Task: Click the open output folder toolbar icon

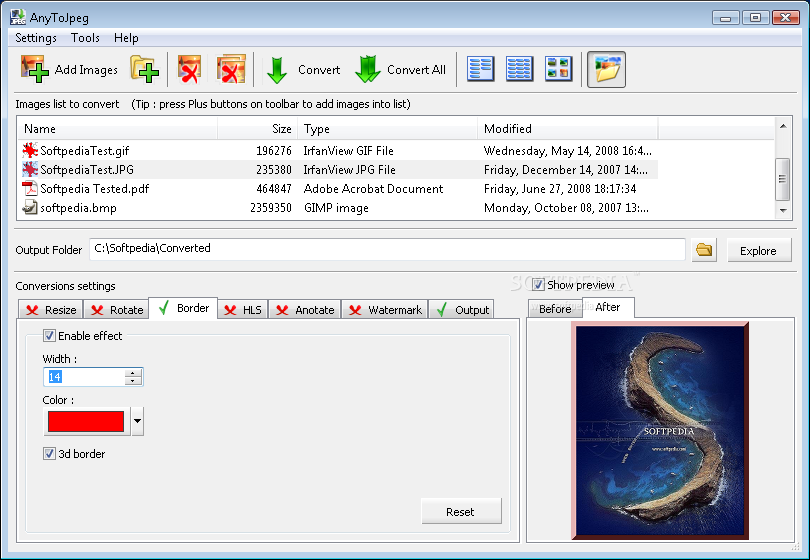Action: coord(606,69)
